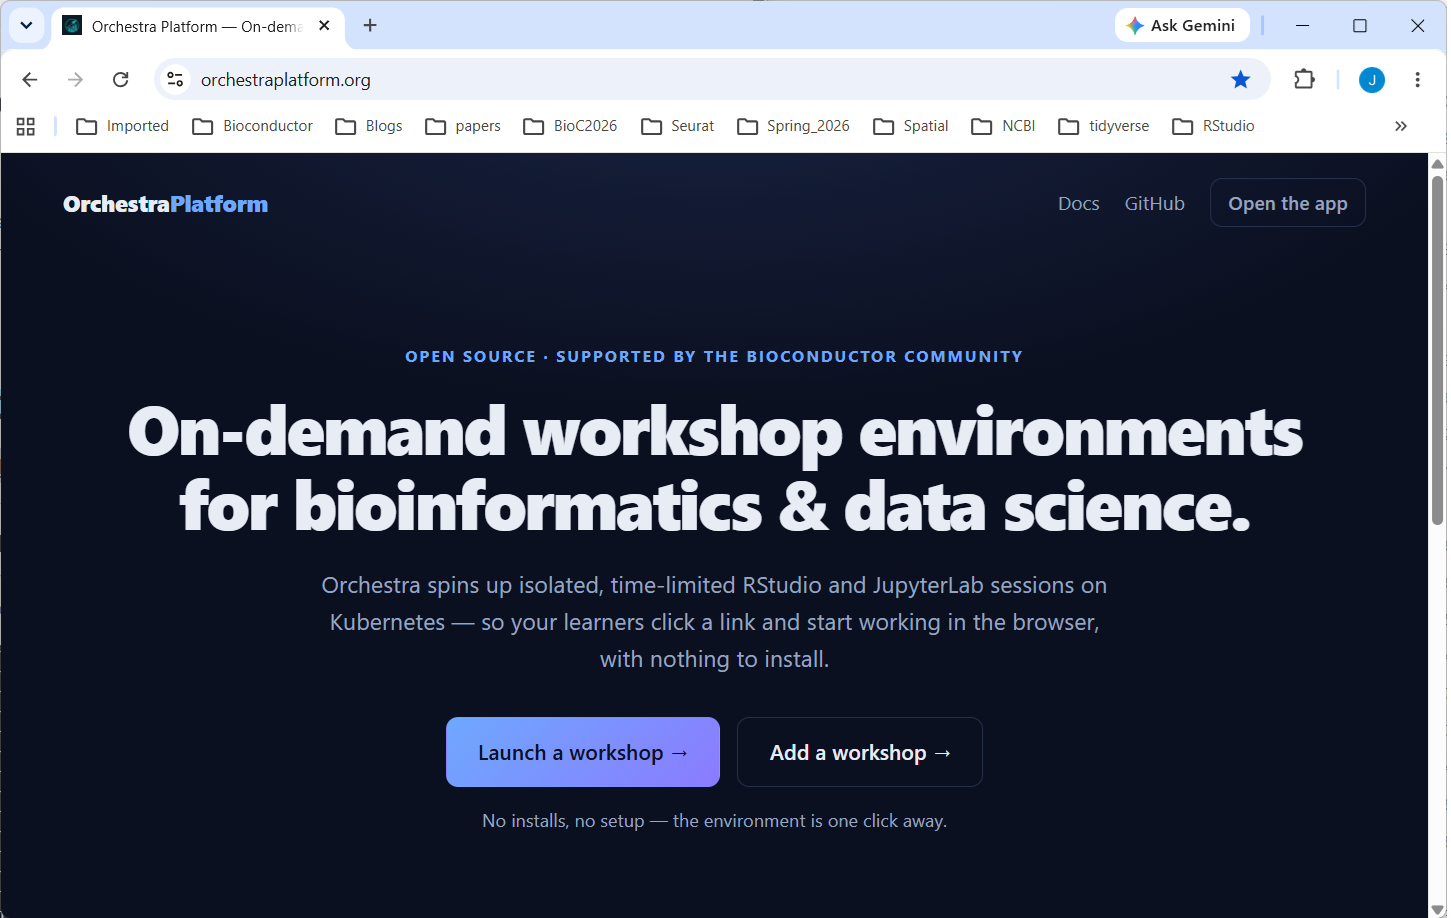Close the browser window
Screen dimensions: 1451x918
pos(1418,26)
